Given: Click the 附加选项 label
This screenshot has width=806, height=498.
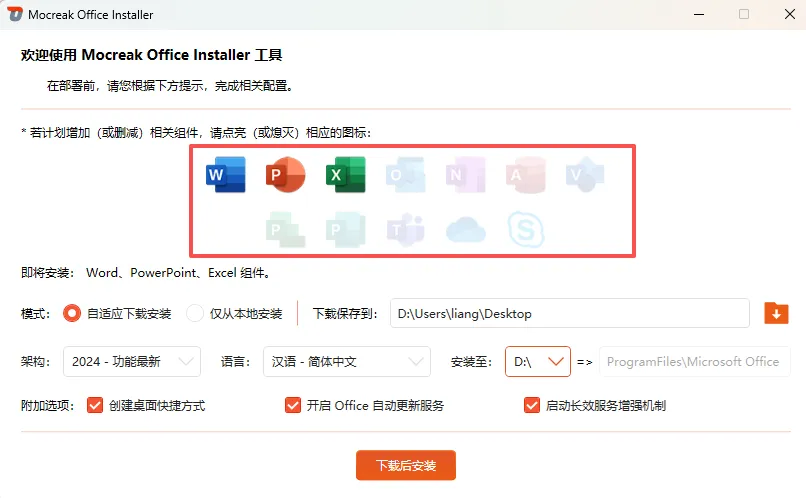Looking at the screenshot, I should (47, 405).
